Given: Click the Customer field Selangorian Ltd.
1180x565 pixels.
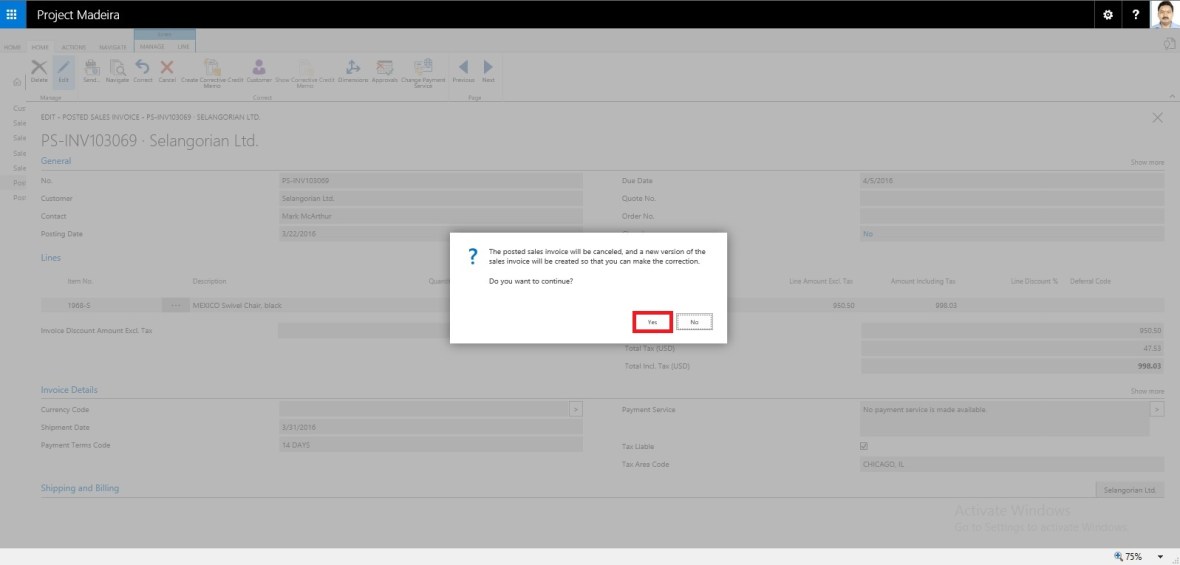Looking at the screenshot, I should [430, 199].
